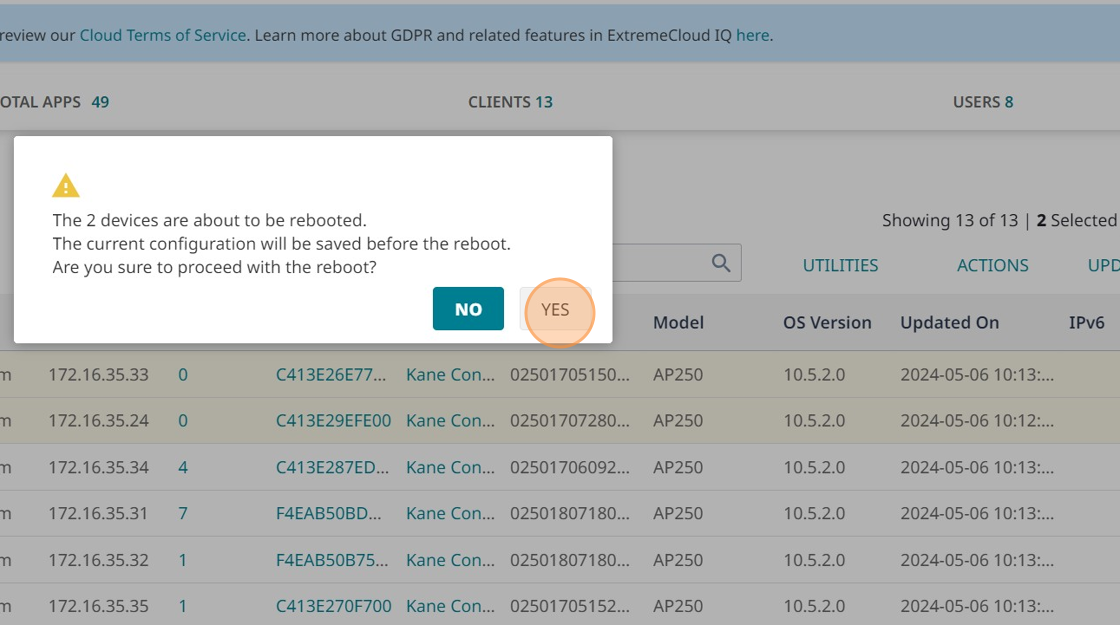Screen dimensions: 1120x625
Task: Select IP address 172.16.35.33
Action: pyautogui.click(x=99, y=374)
